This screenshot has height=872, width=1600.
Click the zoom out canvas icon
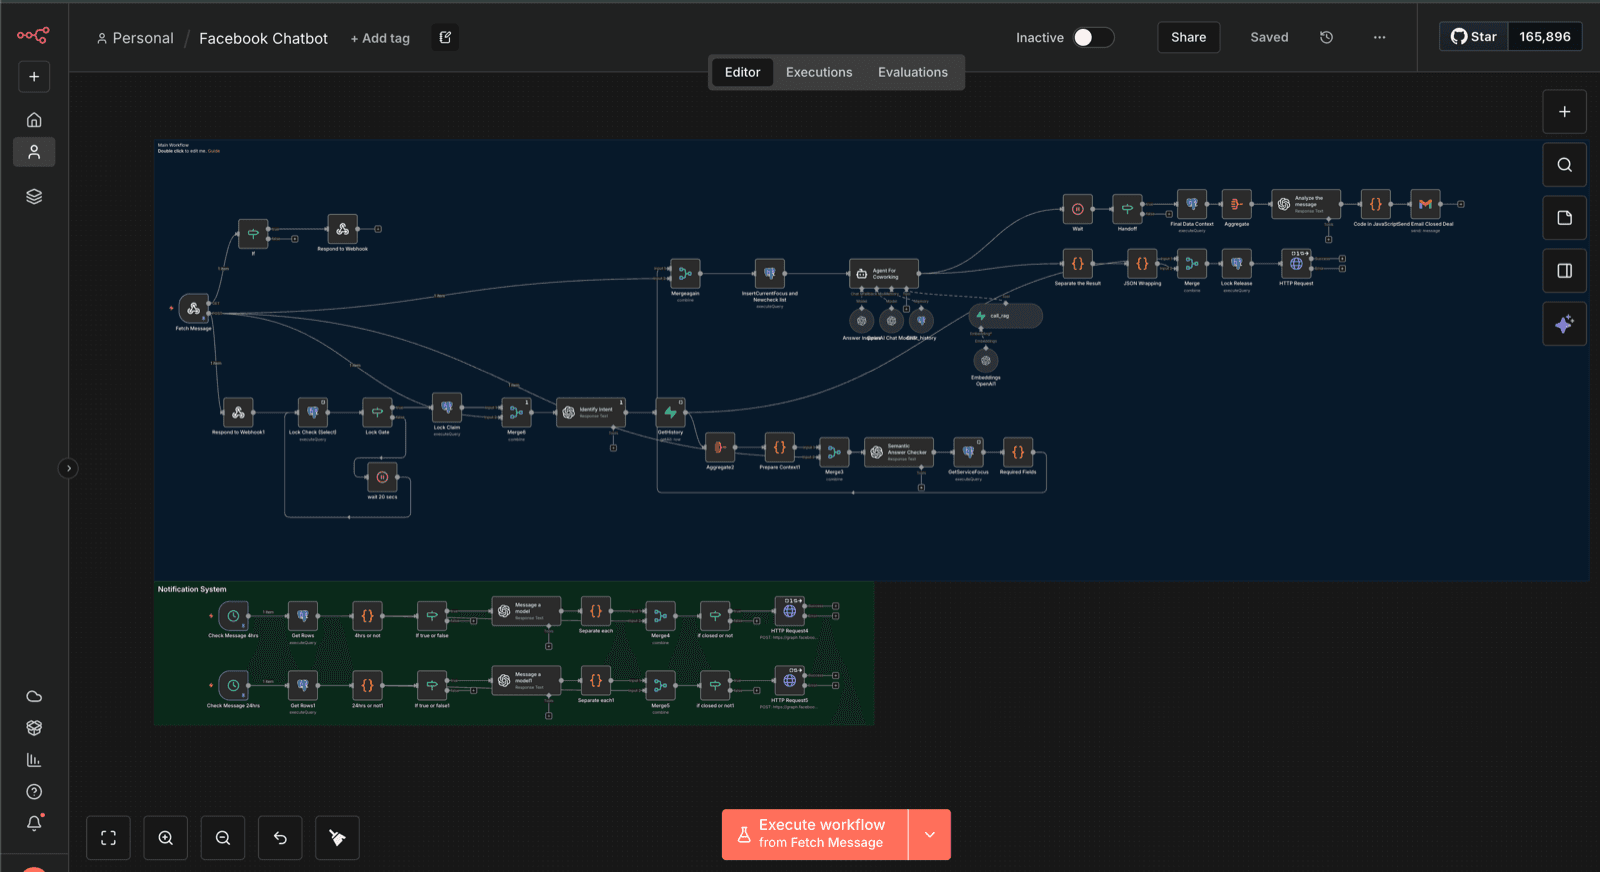223,838
